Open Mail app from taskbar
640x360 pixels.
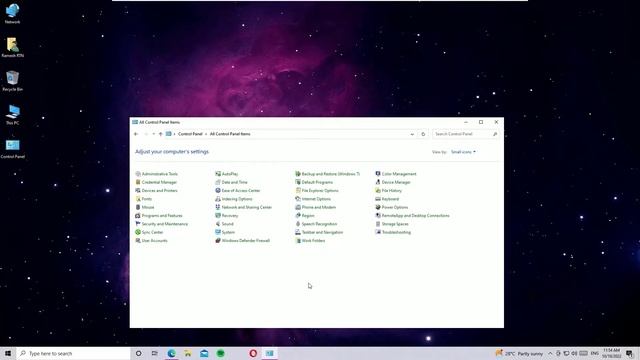click(204, 353)
